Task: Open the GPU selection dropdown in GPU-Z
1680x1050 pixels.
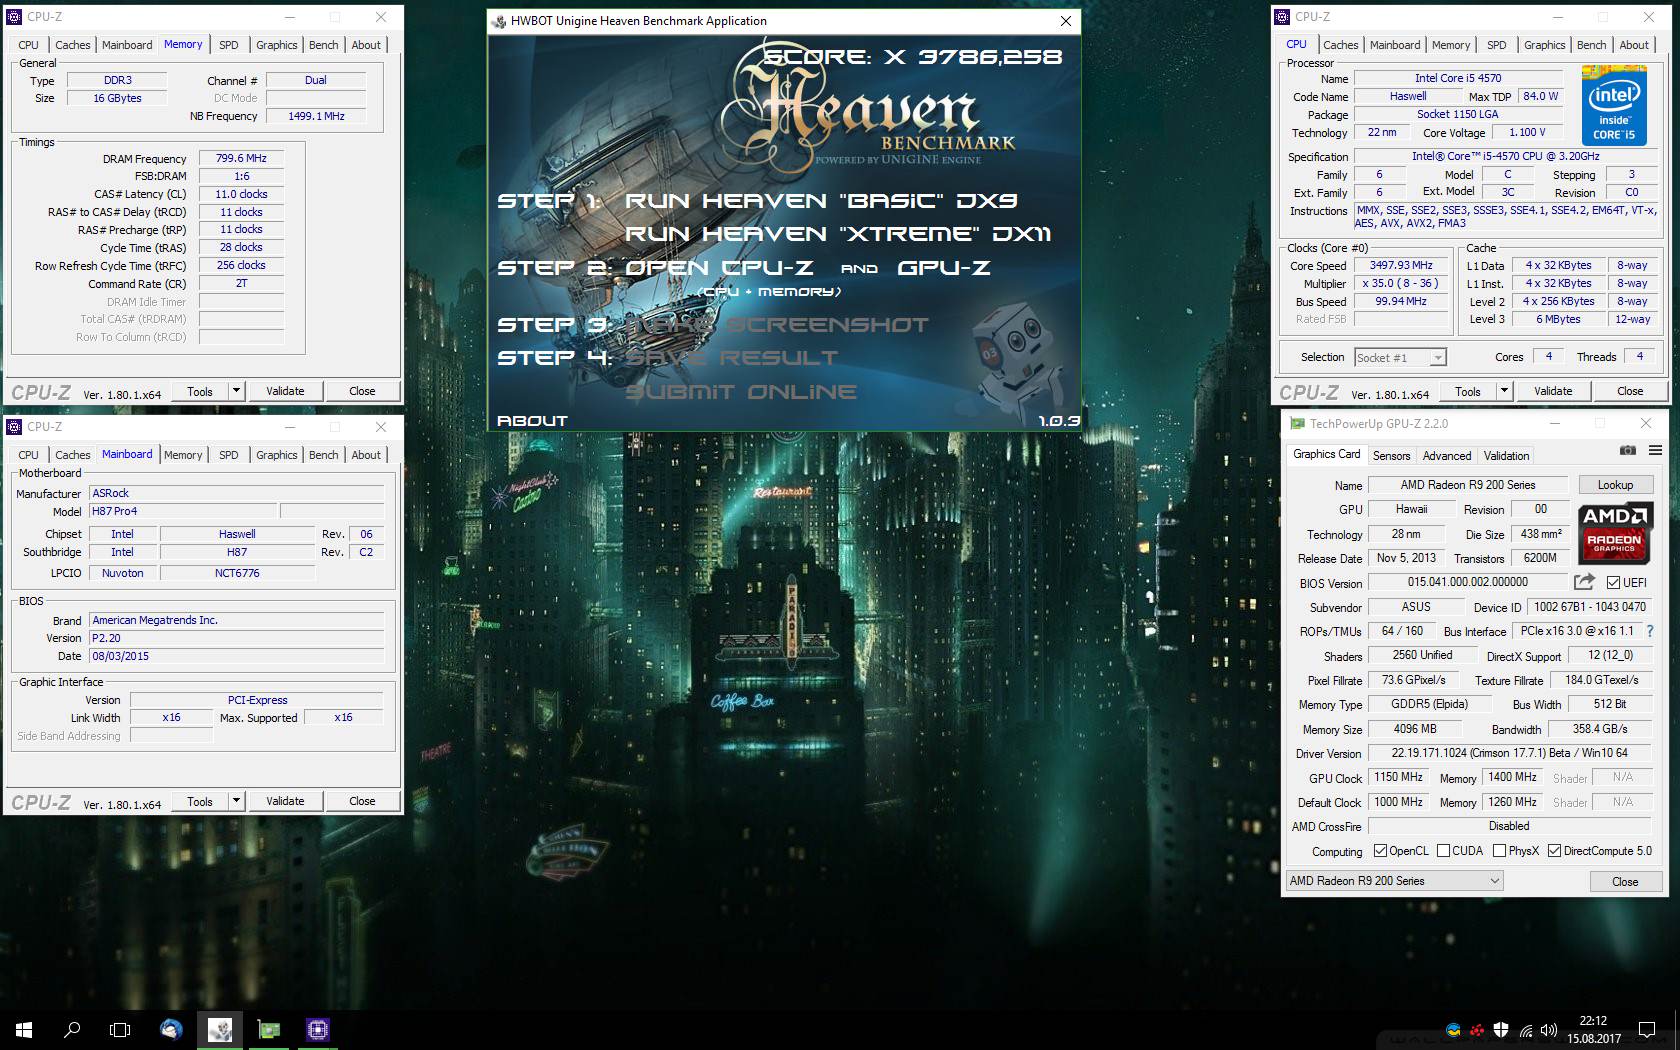Action: tap(1394, 881)
